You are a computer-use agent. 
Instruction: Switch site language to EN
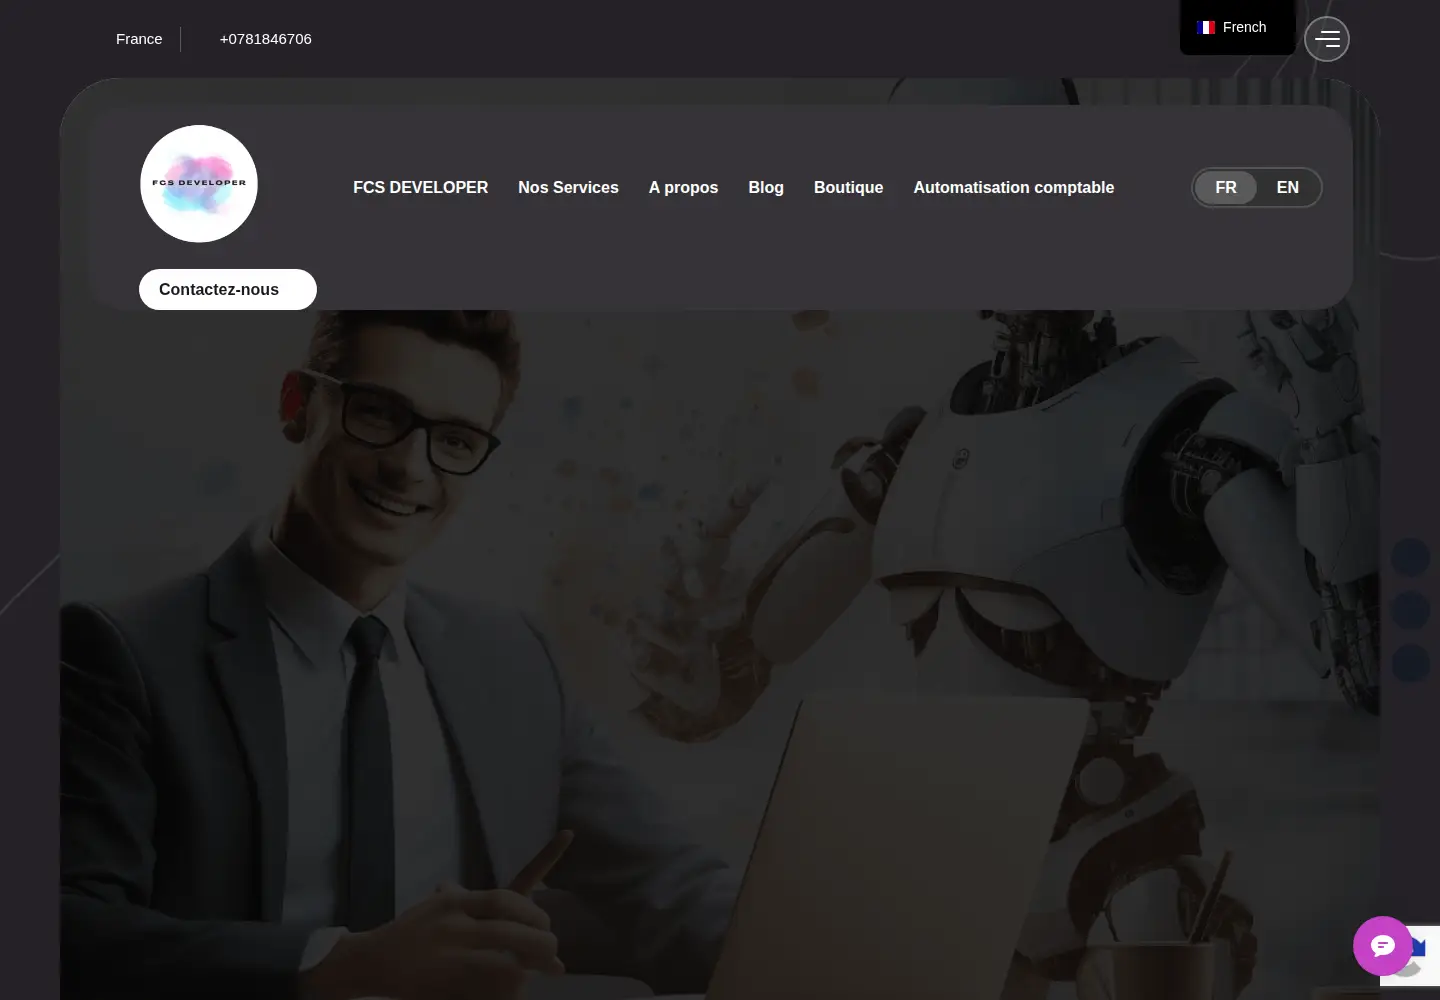pos(1288,188)
